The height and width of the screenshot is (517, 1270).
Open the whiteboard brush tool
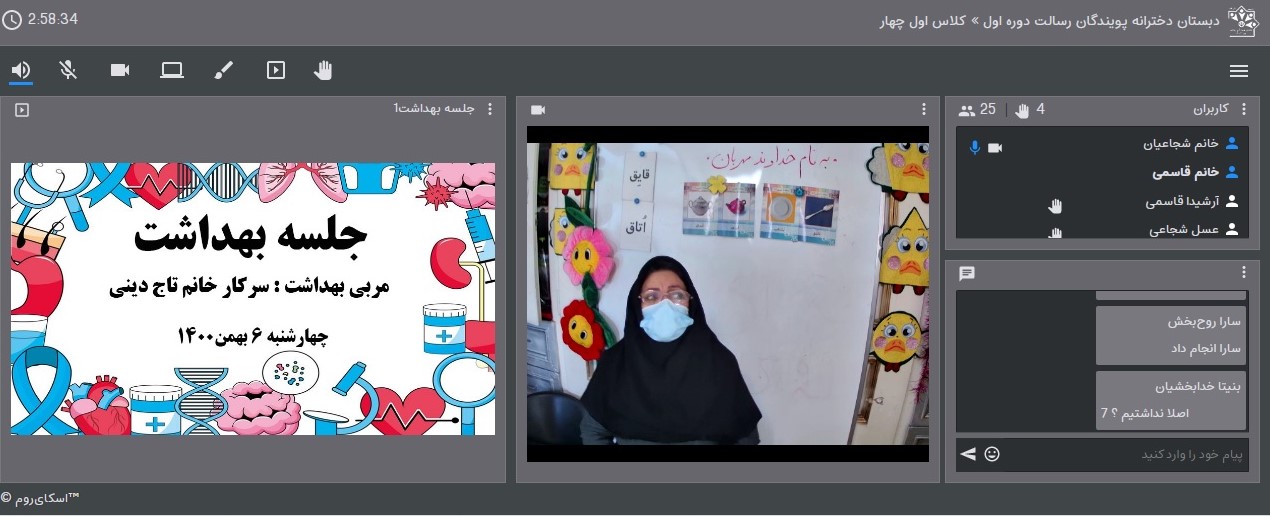tap(224, 70)
